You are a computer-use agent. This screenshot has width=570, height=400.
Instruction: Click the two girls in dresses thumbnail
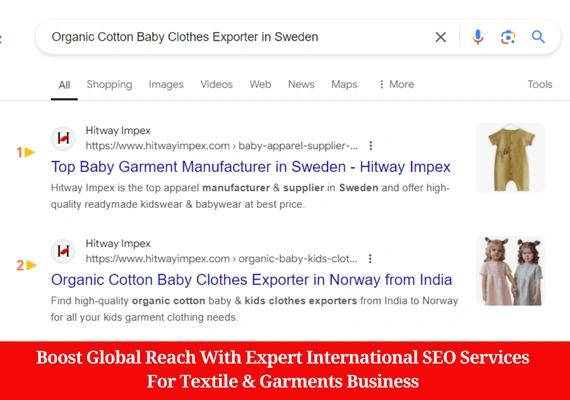(511, 271)
